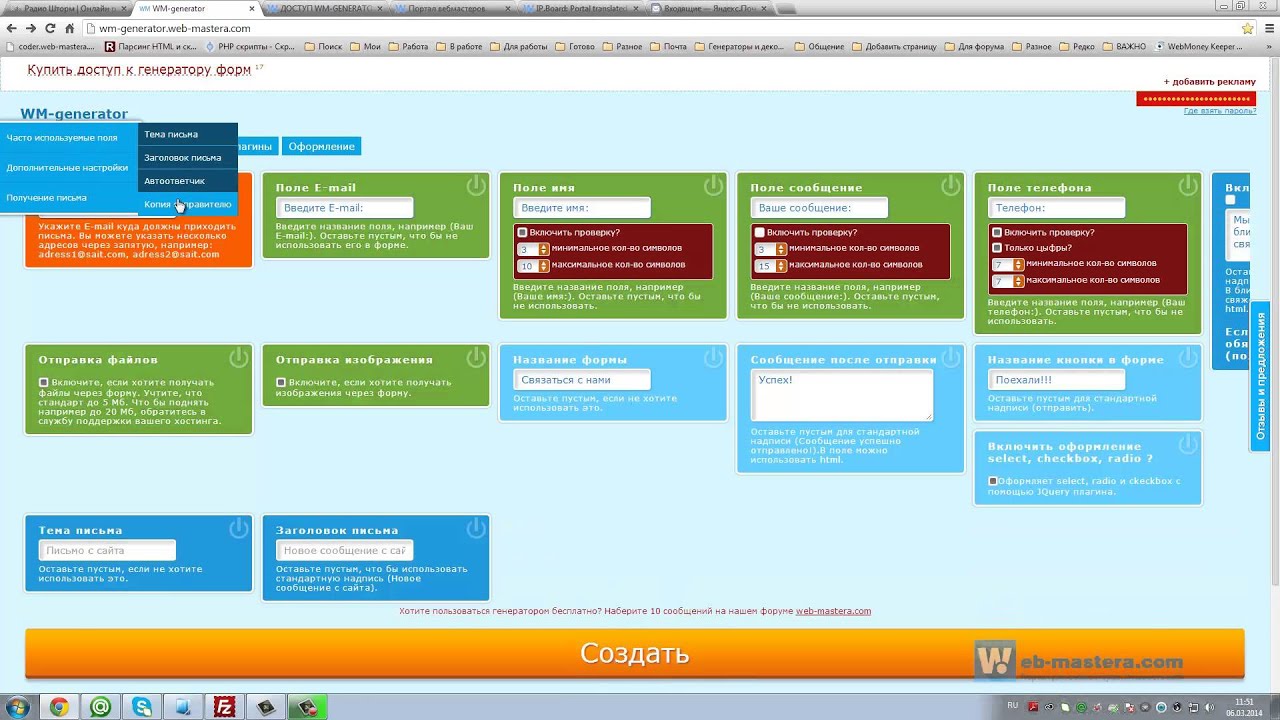Open the Mail.ru Agent taskbar icon
The width and height of the screenshot is (1280, 720).
tap(100, 707)
